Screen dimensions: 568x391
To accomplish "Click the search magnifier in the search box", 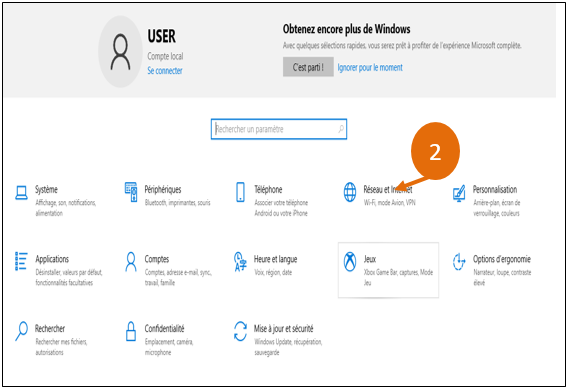I will coord(341,129).
